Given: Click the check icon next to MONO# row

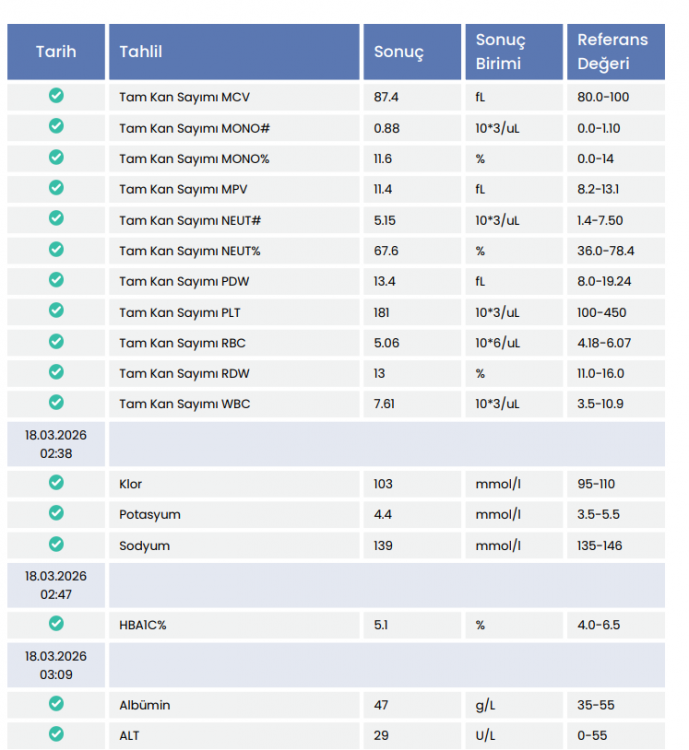Looking at the screenshot, I should click(56, 127).
